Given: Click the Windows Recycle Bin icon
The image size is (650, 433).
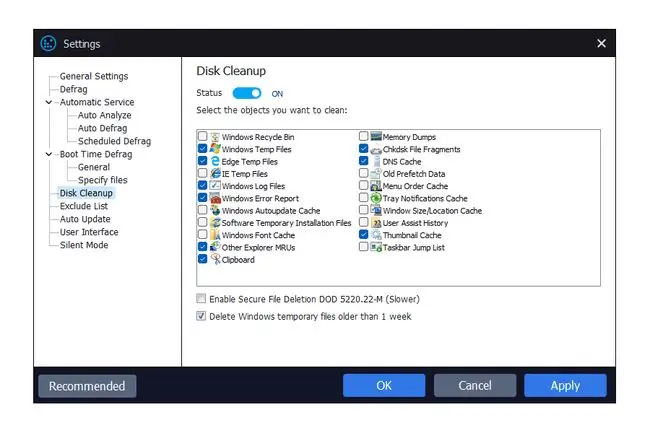Looking at the screenshot, I should pyautogui.click(x=215, y=137).
